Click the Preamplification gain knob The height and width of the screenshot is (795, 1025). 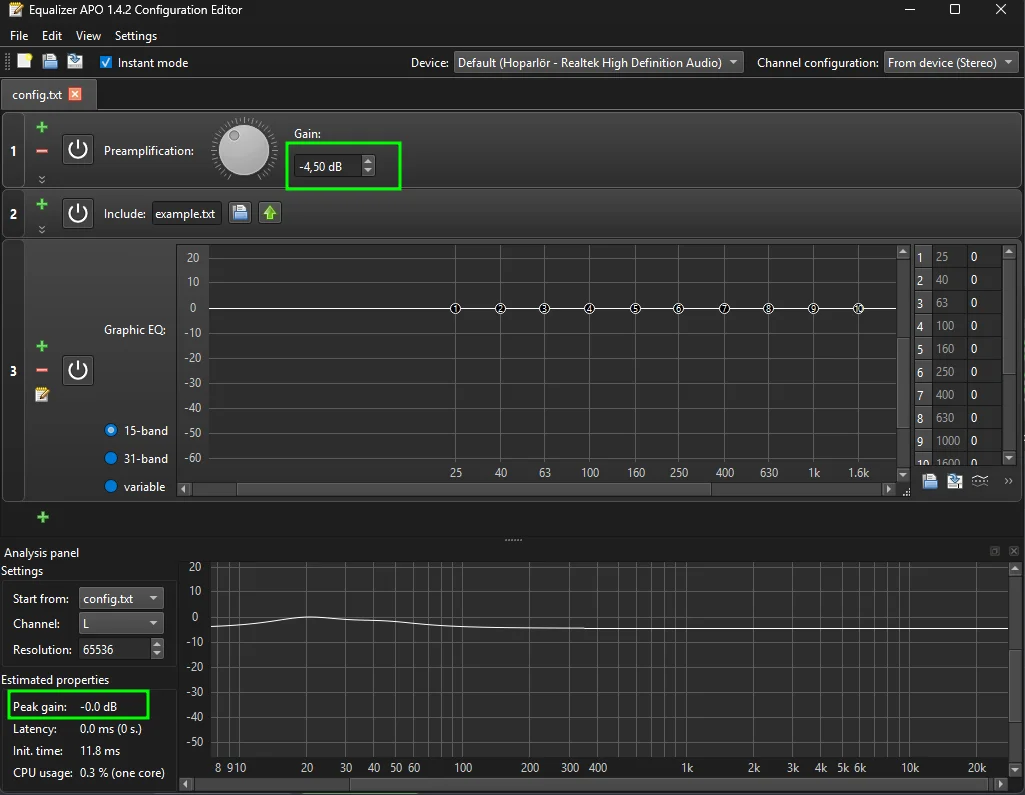[x=244, y=150]
